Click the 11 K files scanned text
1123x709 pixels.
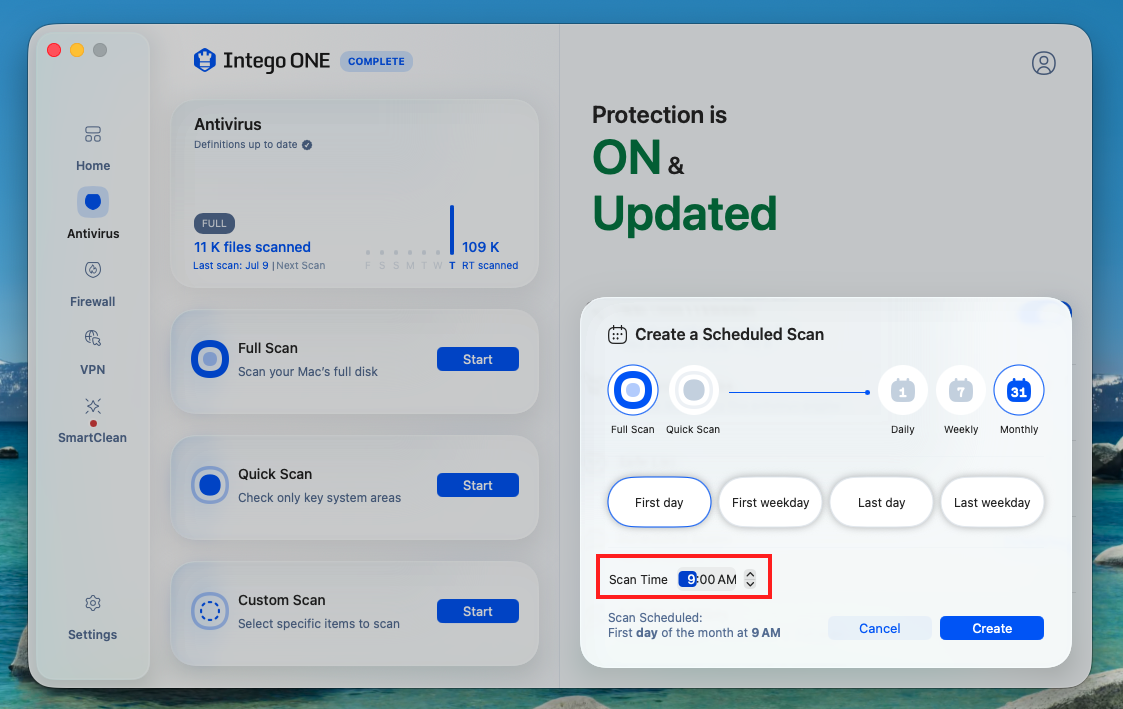click(x=252, y=247)
